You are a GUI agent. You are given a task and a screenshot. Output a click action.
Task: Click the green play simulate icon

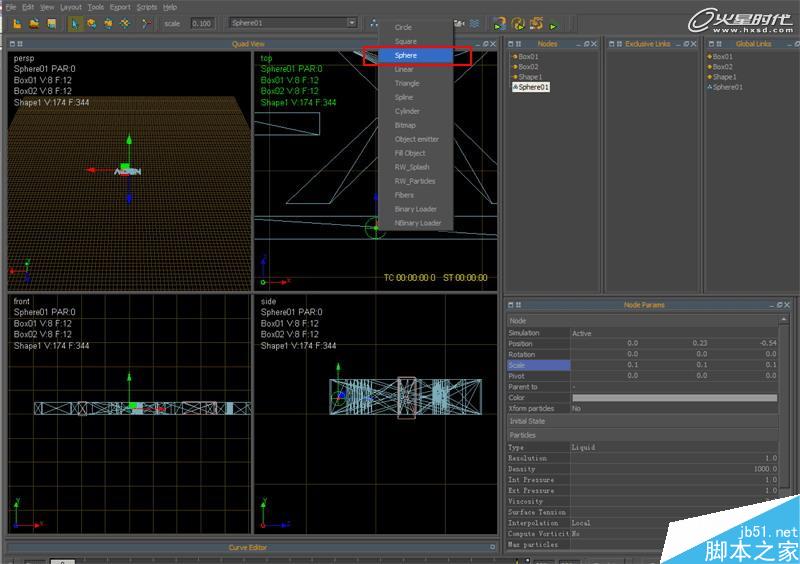pos(553,24)
